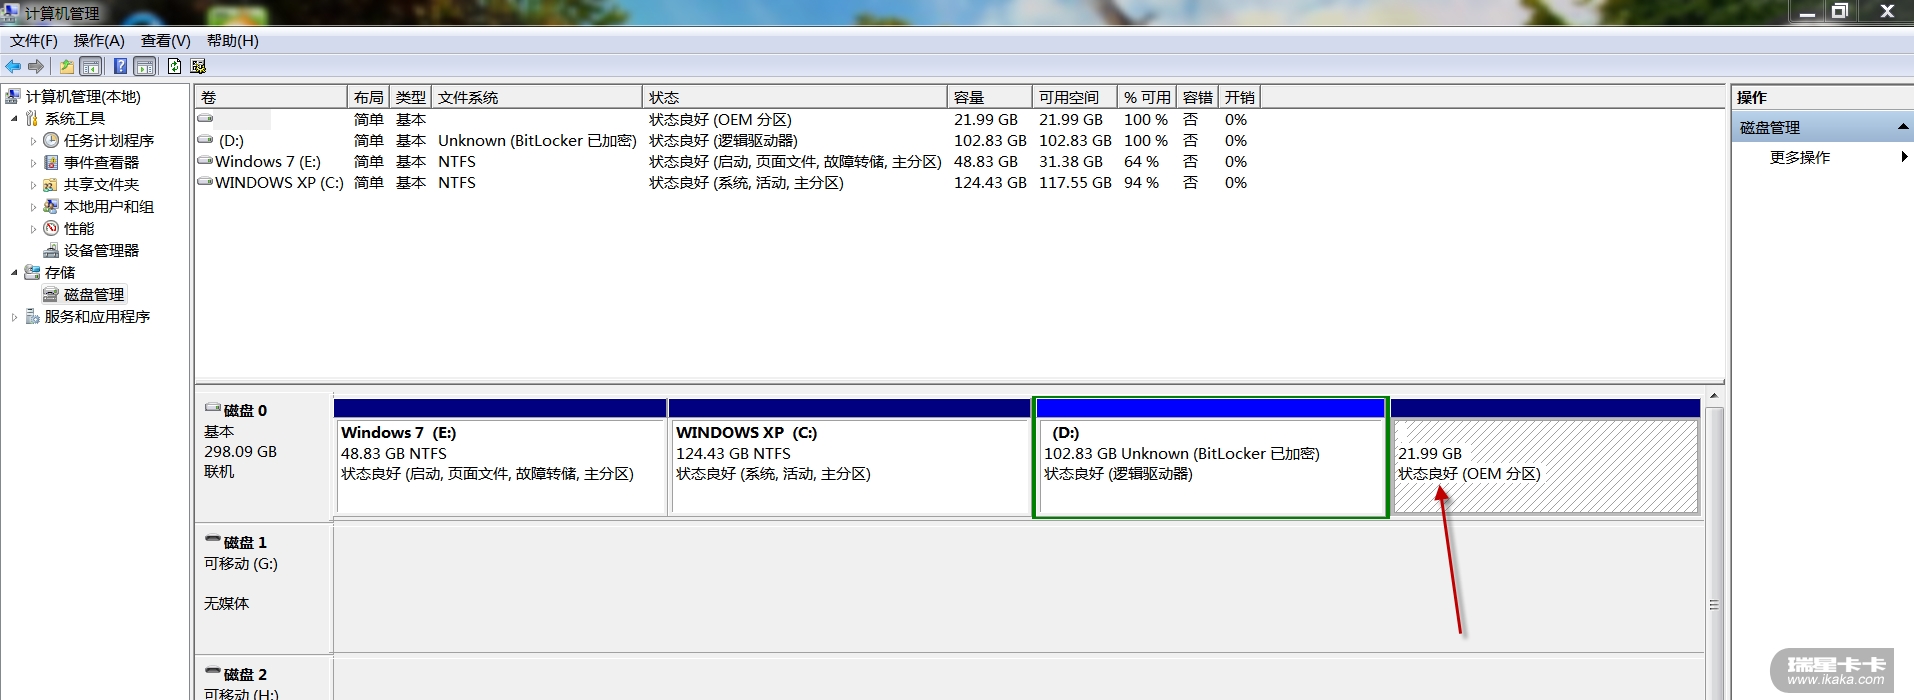This screenshot has width=1914, height=700.
Task: Sort by the 文件系统 column header
Action: (x=537, y=97)
